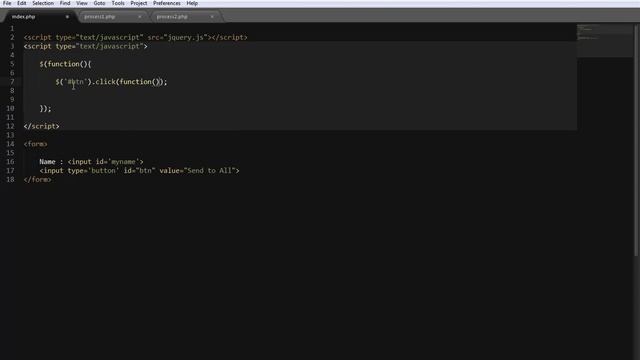This screenshot has width=640, height=360.
Task: Open the File menu
Action: point(7,3)
